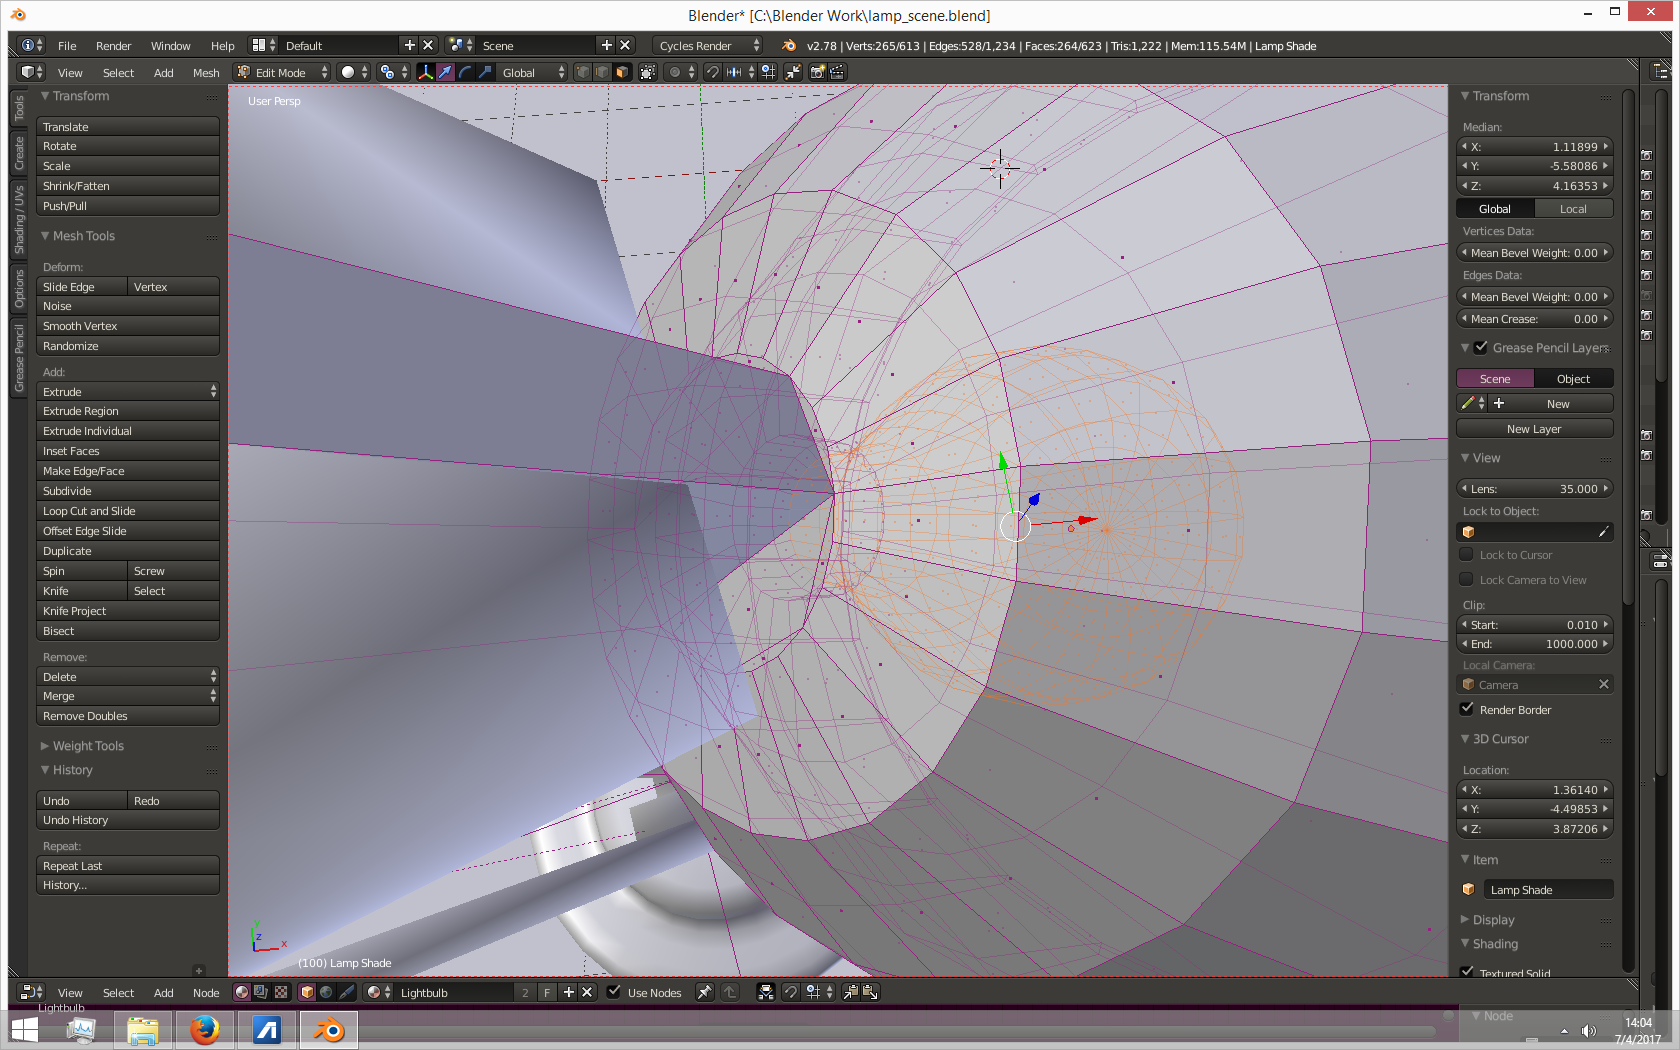Open the Render menu in top bar

coord(113,46)
